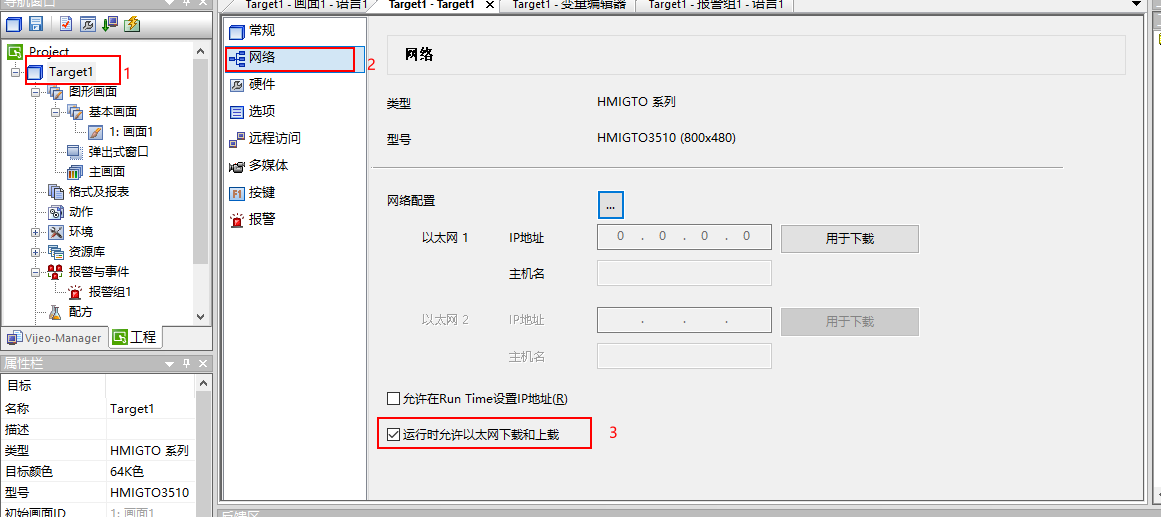This screenshot has width=1161, height=517.
Task: Collapse the 图形画面 tree node
Action: [35, 92]
